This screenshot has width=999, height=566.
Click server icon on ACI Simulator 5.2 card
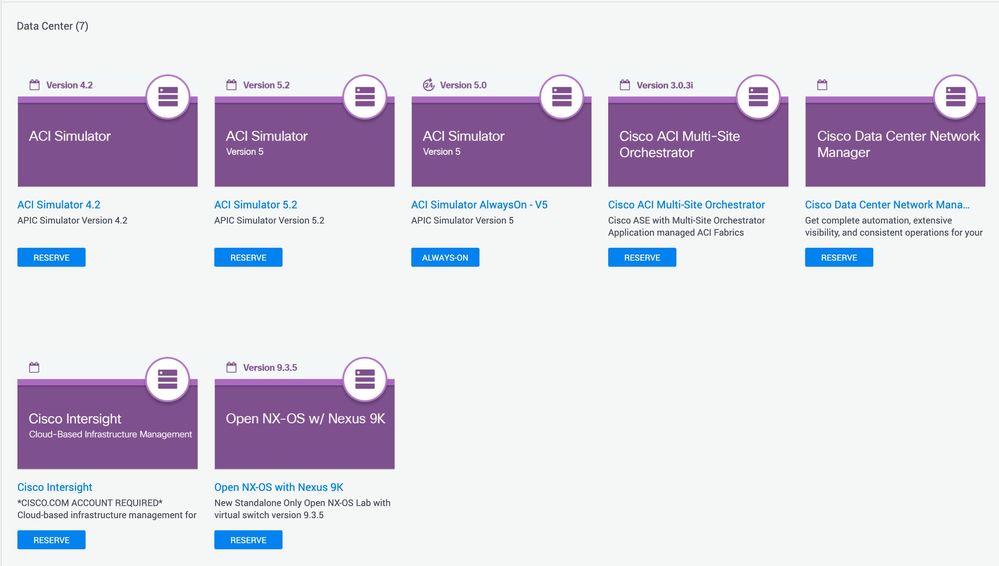pyautogui.click(x=365, y=97)
